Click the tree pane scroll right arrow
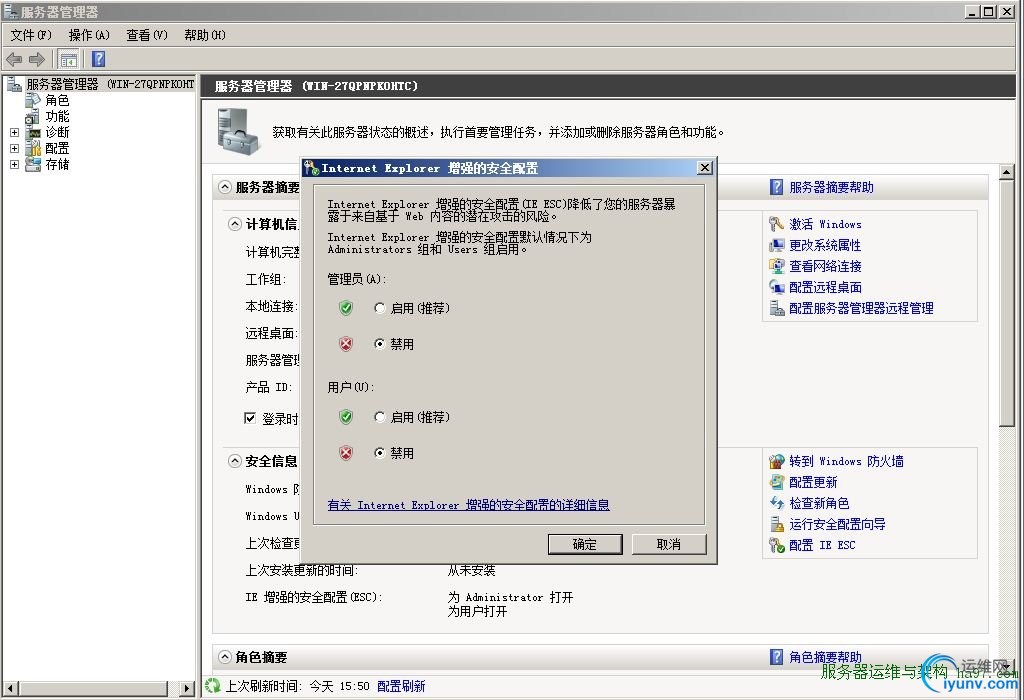Viewport: 1024px width, 700px height. coord(187,688)
